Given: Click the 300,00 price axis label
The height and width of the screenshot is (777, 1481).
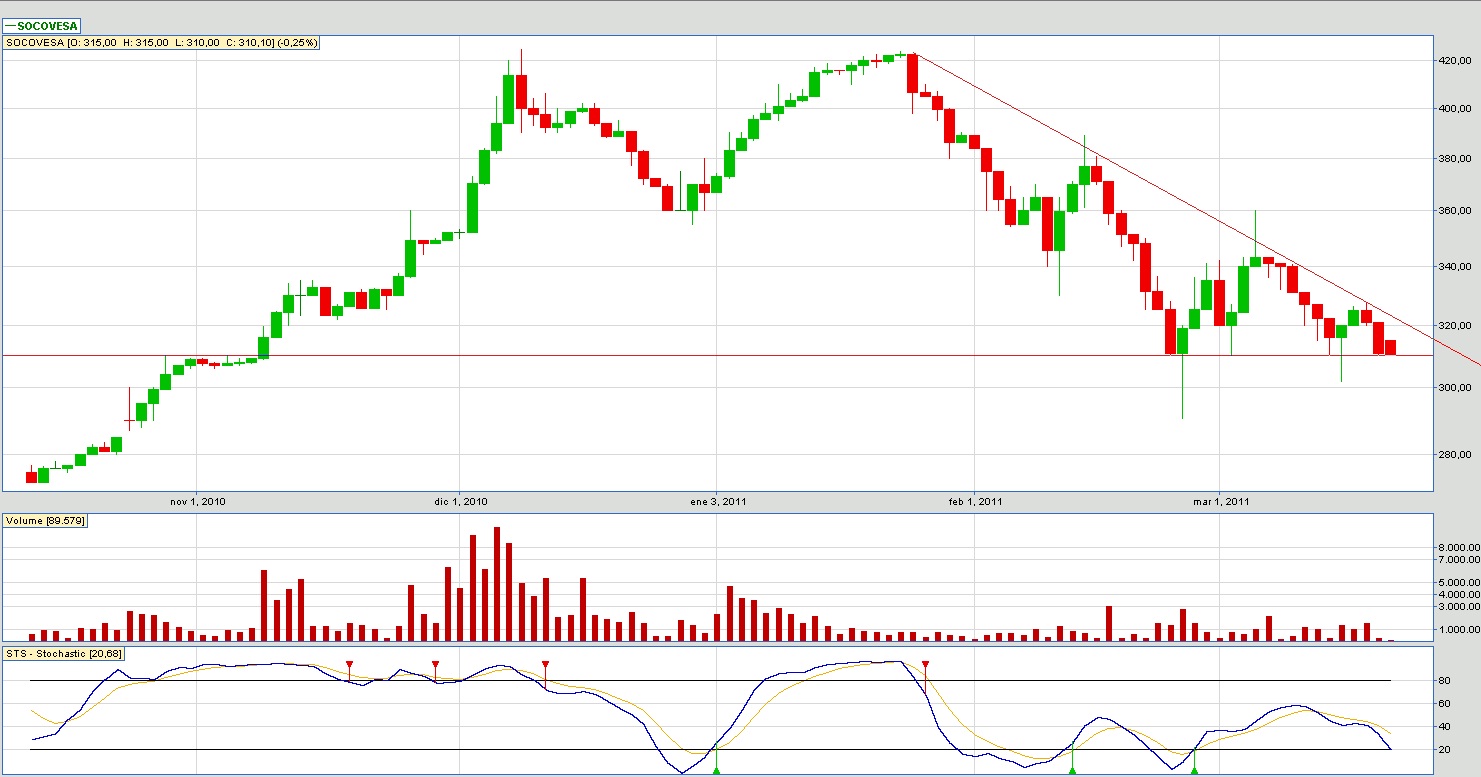Looking at the screenshot, I should 1455,388.
